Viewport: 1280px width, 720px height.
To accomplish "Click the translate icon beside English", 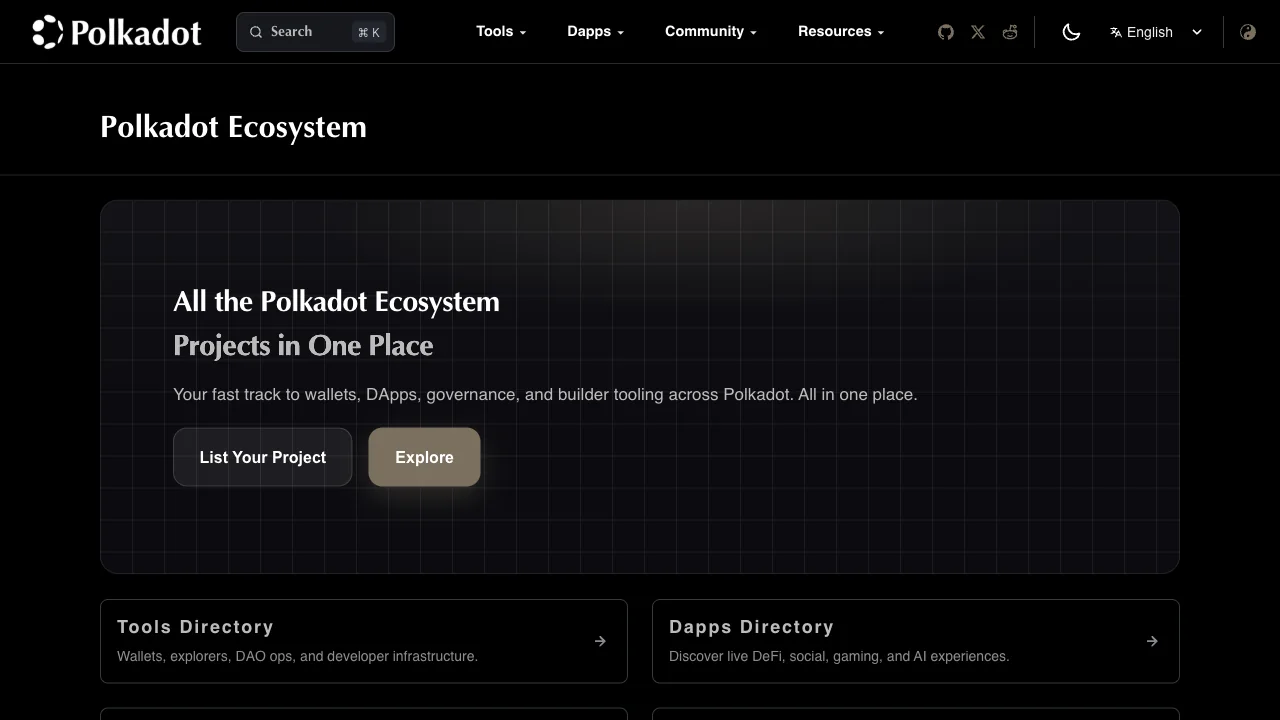I will pos(1116,32).
